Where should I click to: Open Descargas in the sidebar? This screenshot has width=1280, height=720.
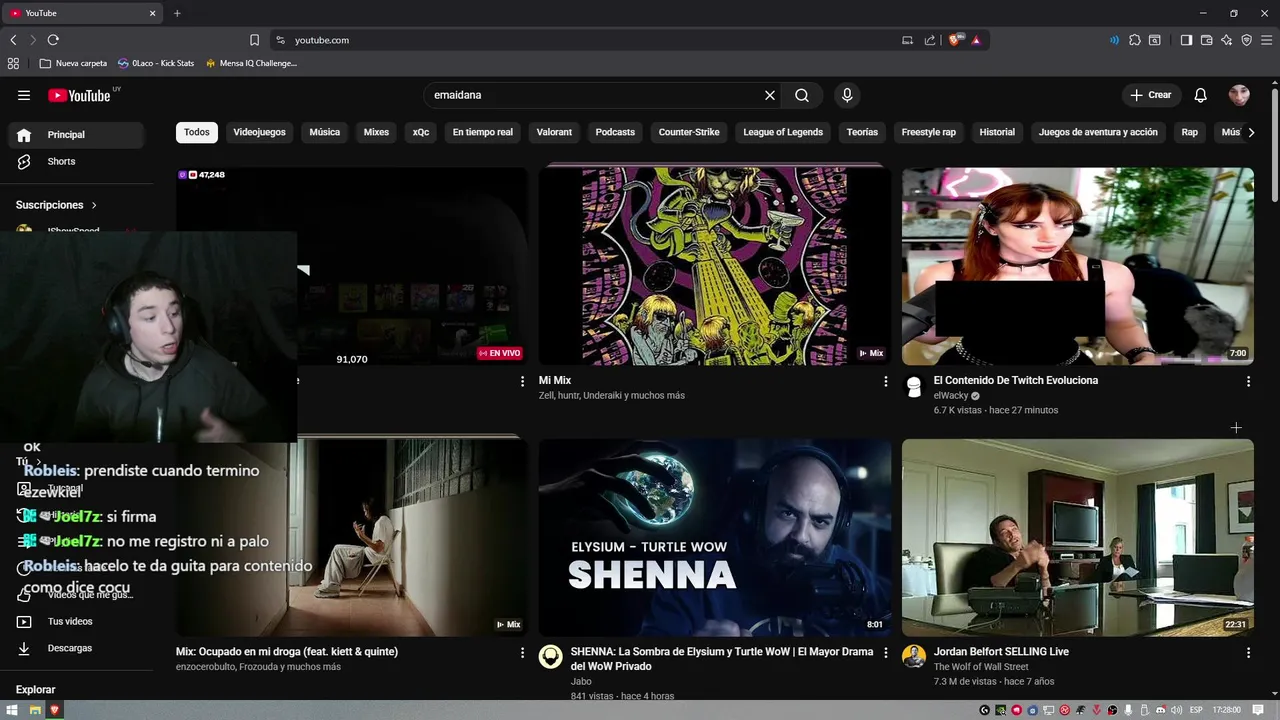pyautogui.click(x=75, y=648)
